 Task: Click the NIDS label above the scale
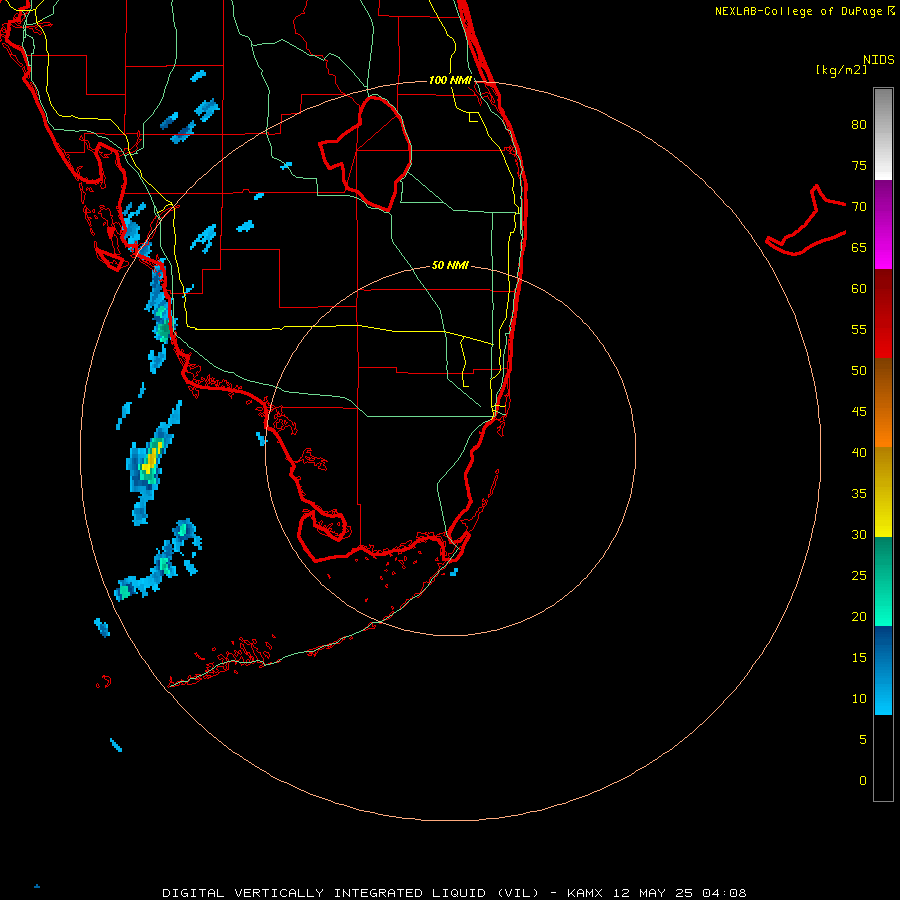point(879,59)
